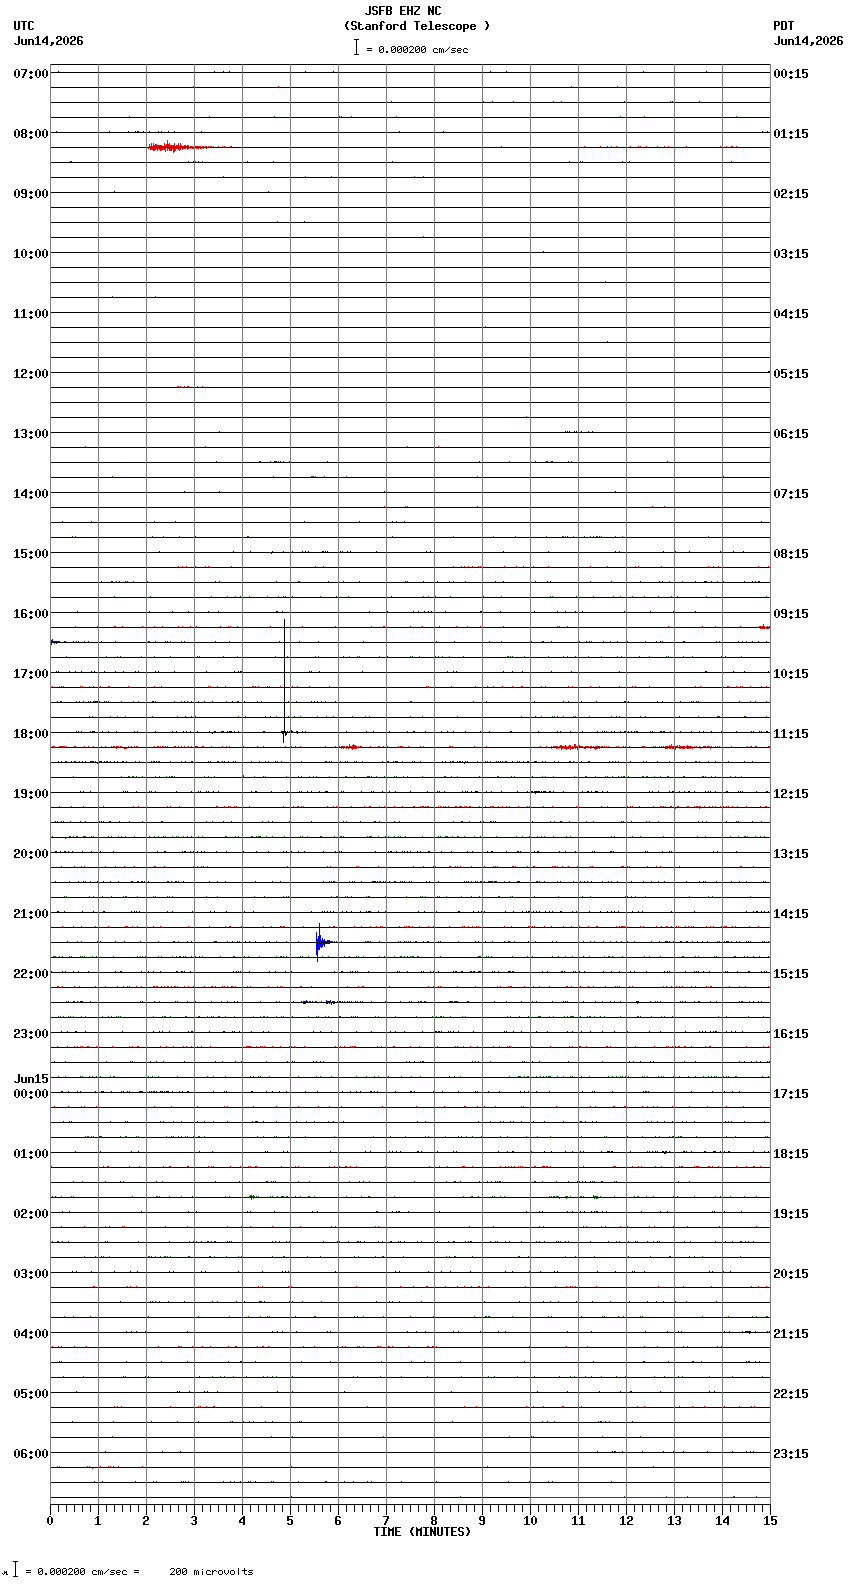Click the PDT time label 01:15
The height and width of the screenshot is (1584, 850).
(791, 134)
